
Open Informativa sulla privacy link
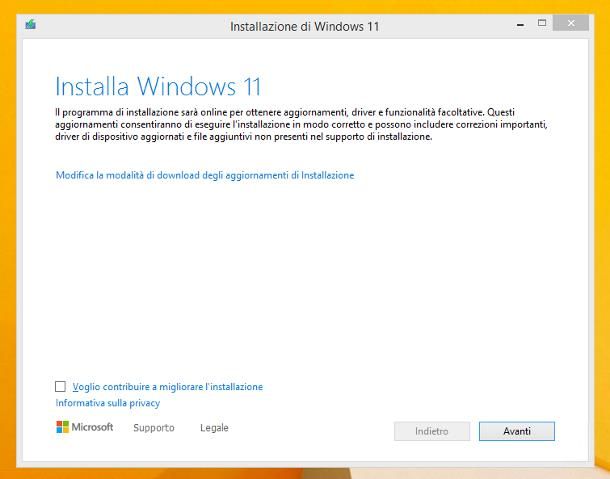[108, 403]
